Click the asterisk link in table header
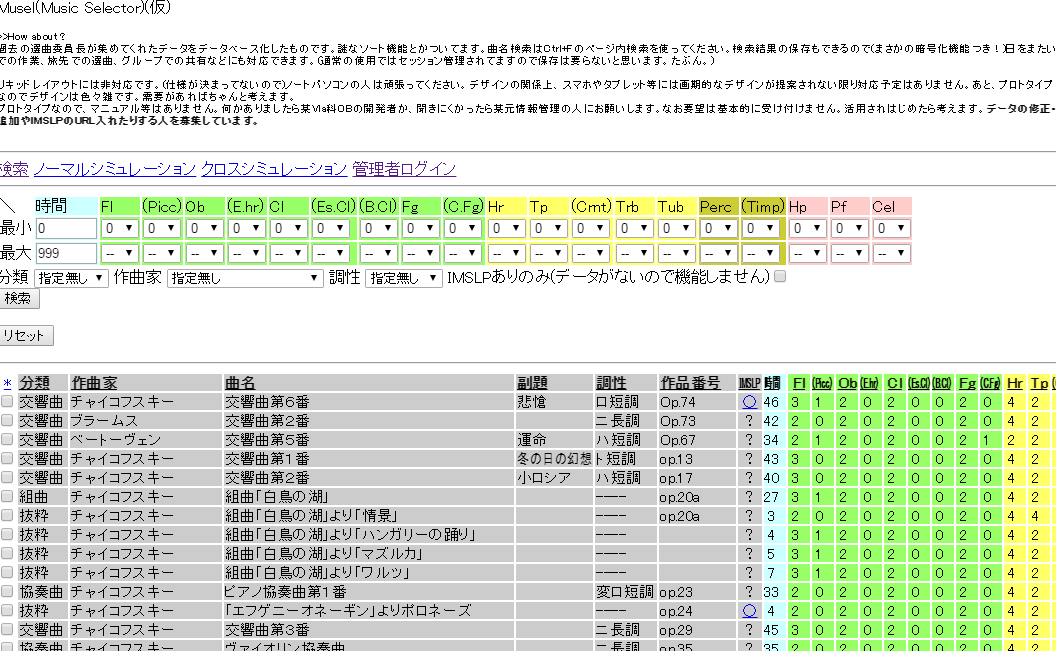This screenshot has height=651, width=1056. click(x=7, y=383)
